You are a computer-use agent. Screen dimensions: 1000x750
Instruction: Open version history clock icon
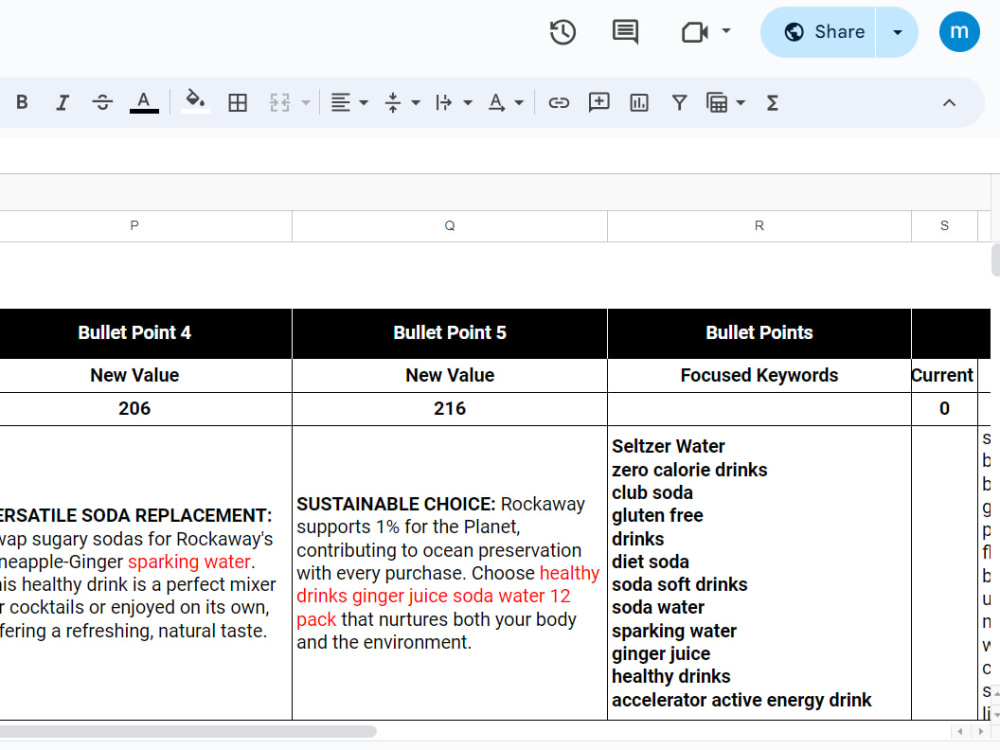point(562,32)
